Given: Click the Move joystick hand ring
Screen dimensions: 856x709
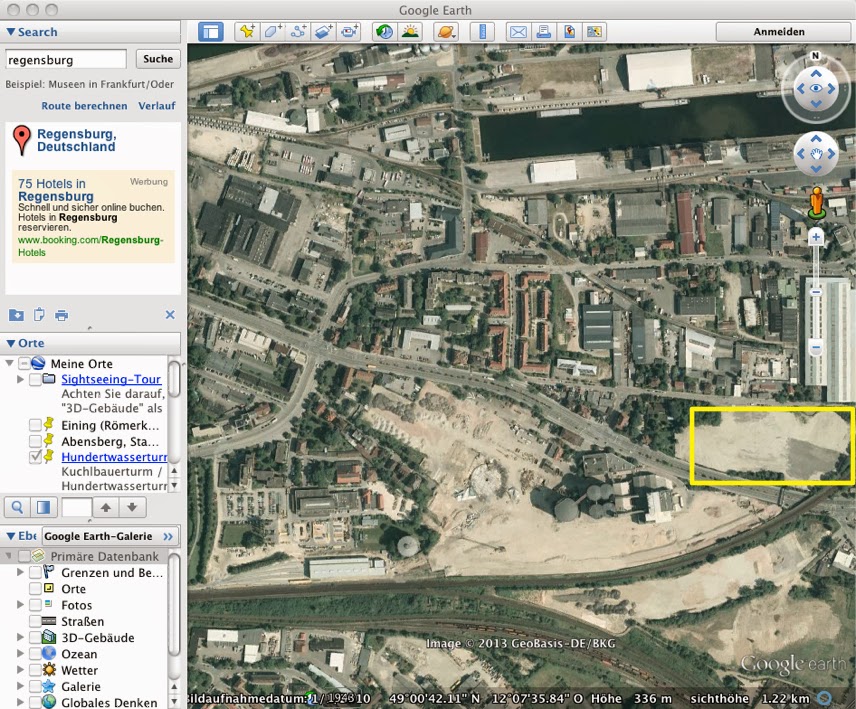Looking at the screenshot, I should point(816,154).
